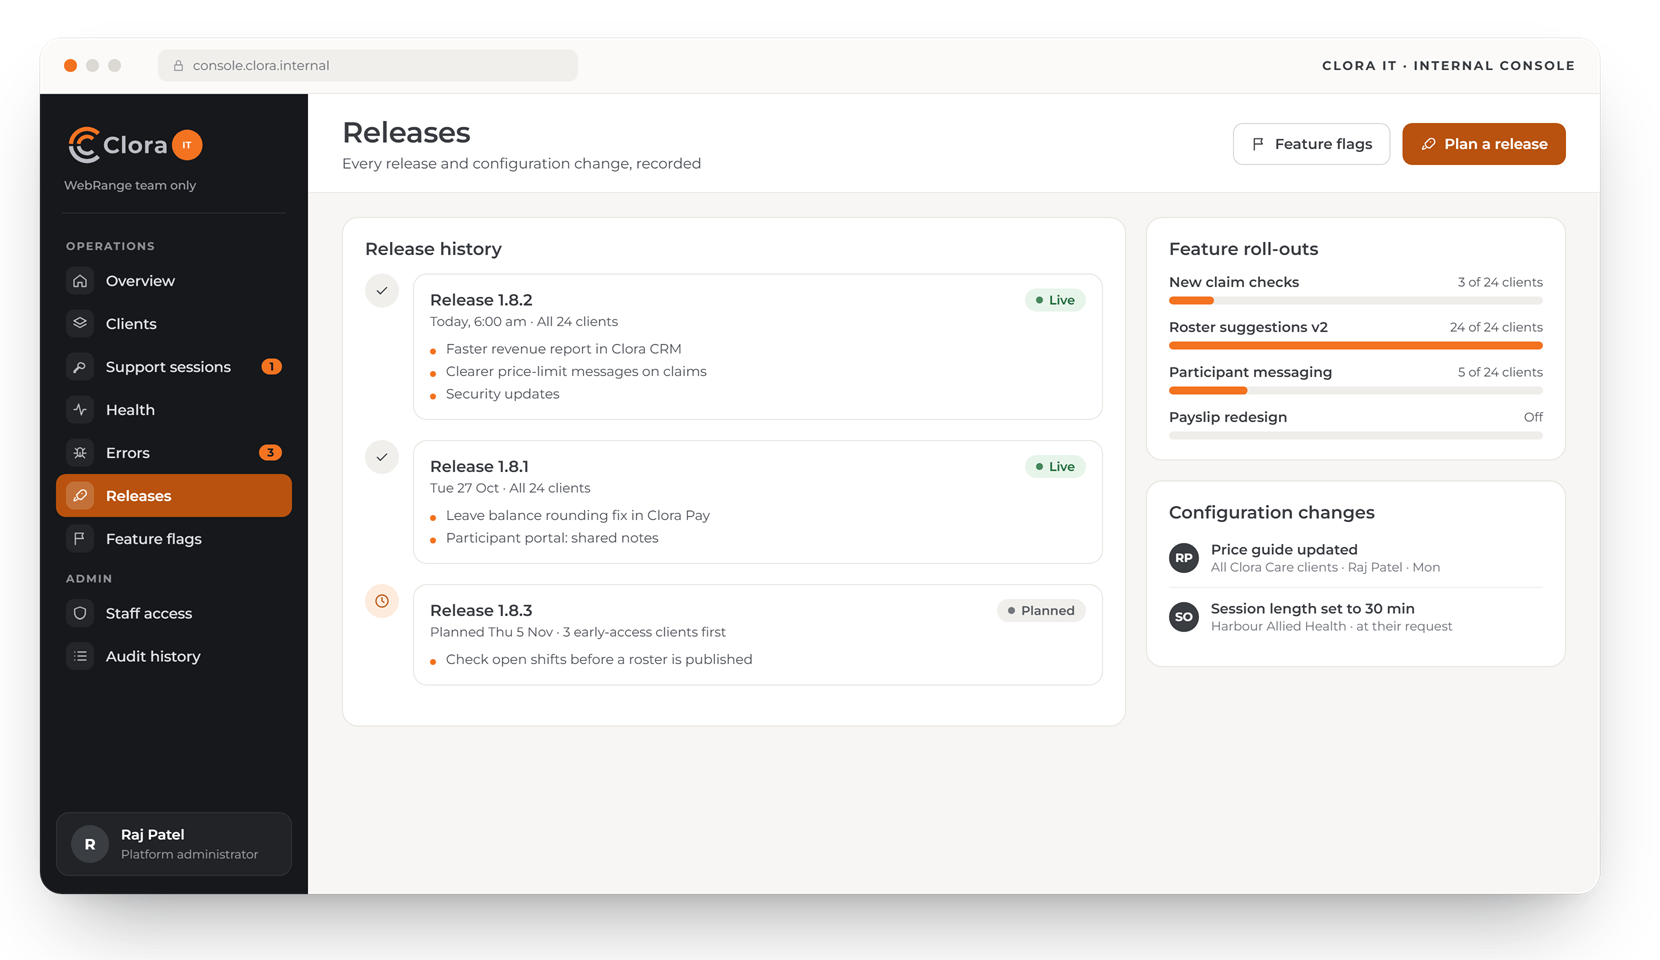Viewport: 1660px width, 960px height.
Task: Click the console.clora.internal address field
Action: 368,66
